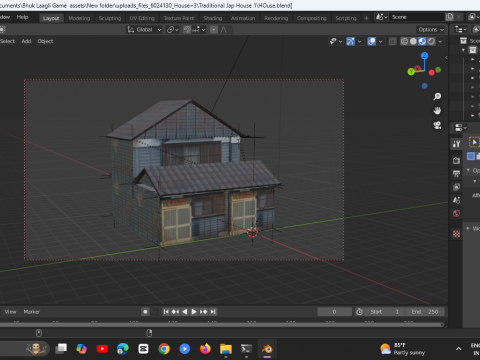Open YouTube from the taskbar
This screenshot has height=360, width=480.
coord(102,349)
